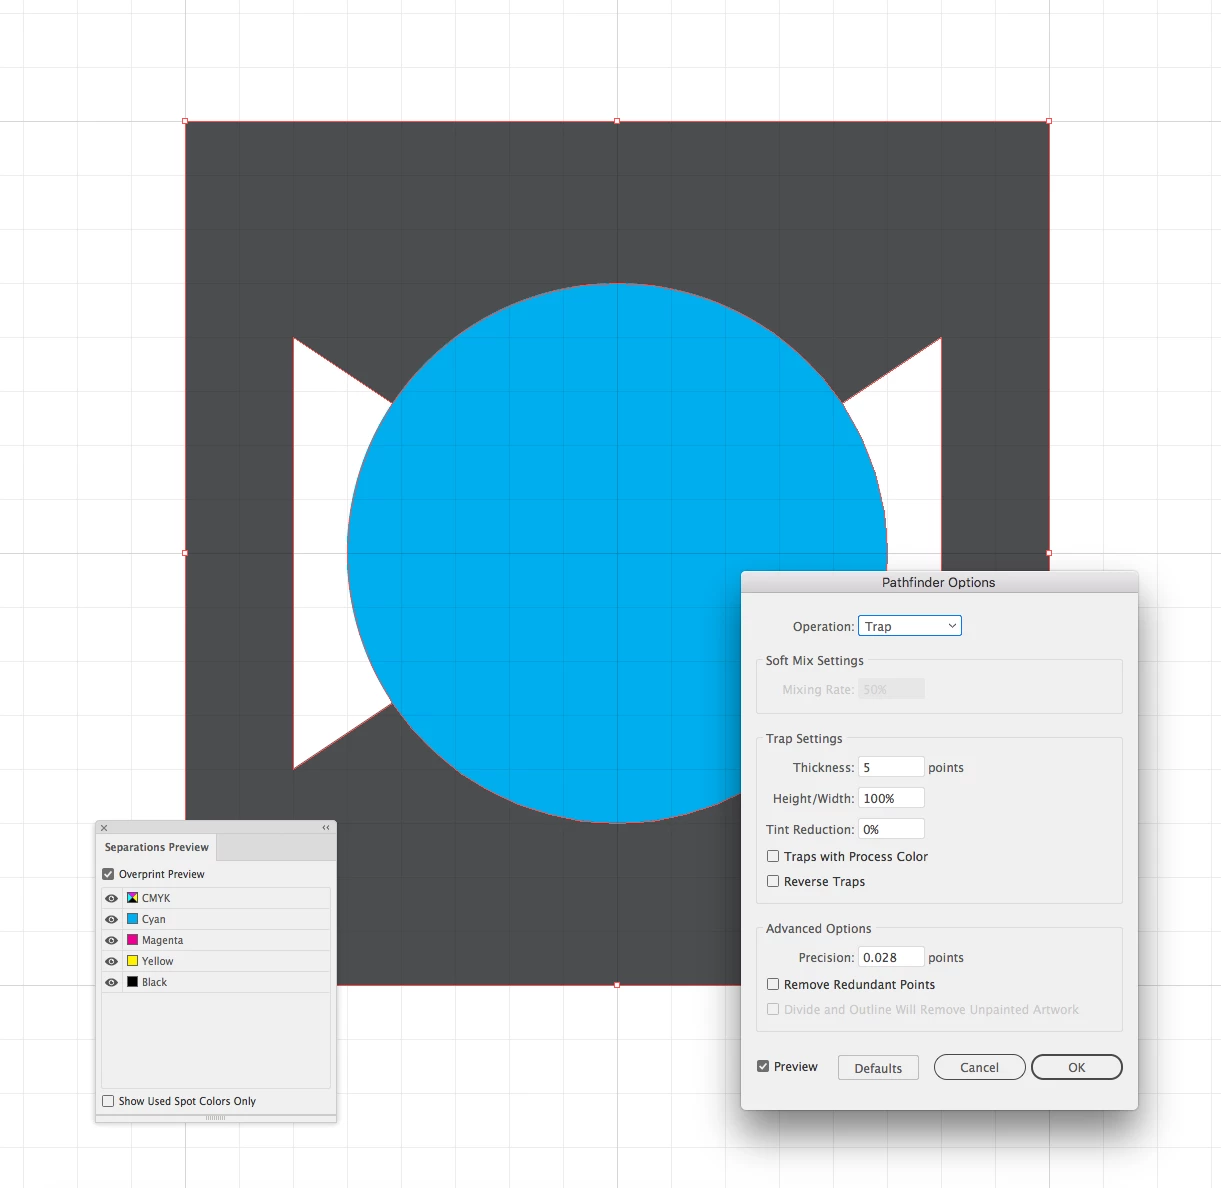Select the Magenta row label
The height and width of the screenshot is (1188, 1221).
[162, 940]
